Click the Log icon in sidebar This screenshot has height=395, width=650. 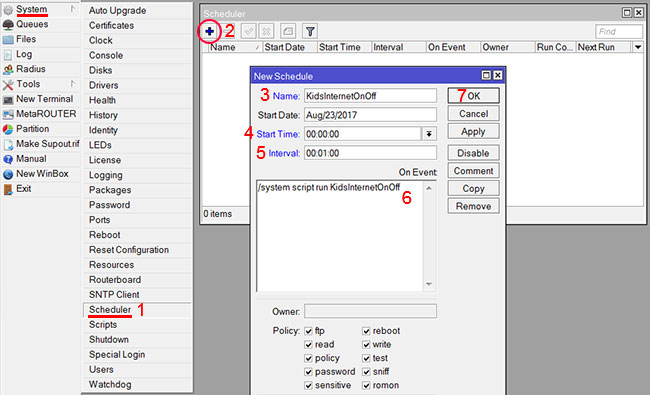pos(8,54)
